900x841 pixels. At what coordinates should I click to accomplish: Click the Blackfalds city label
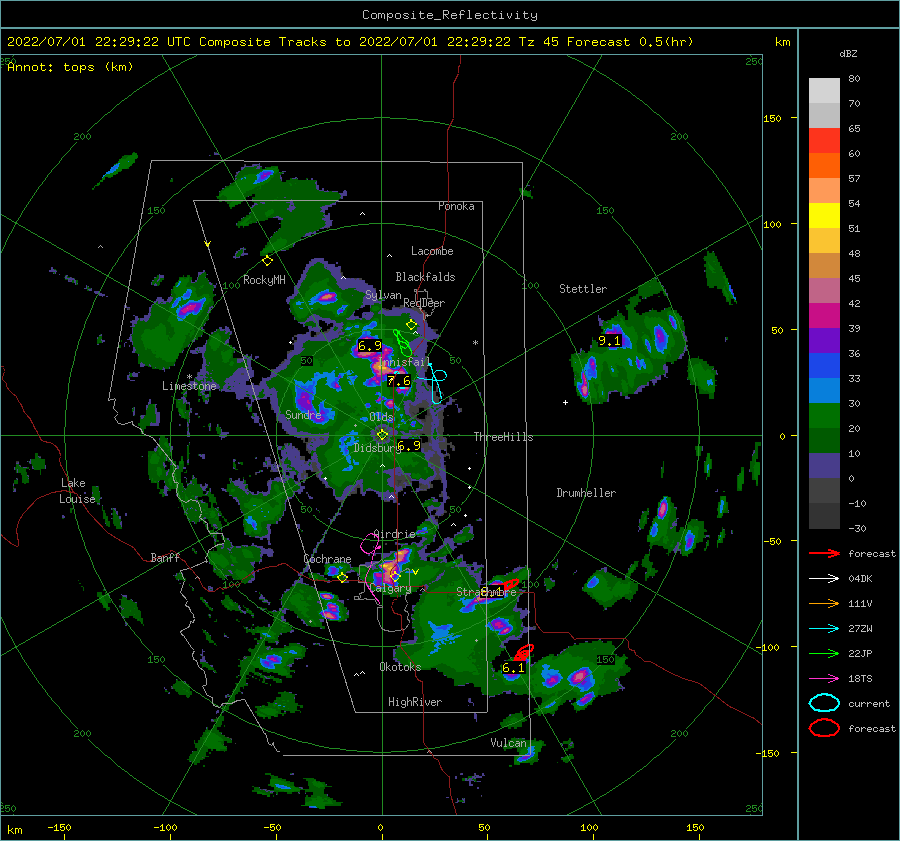[x=425, y=277]
